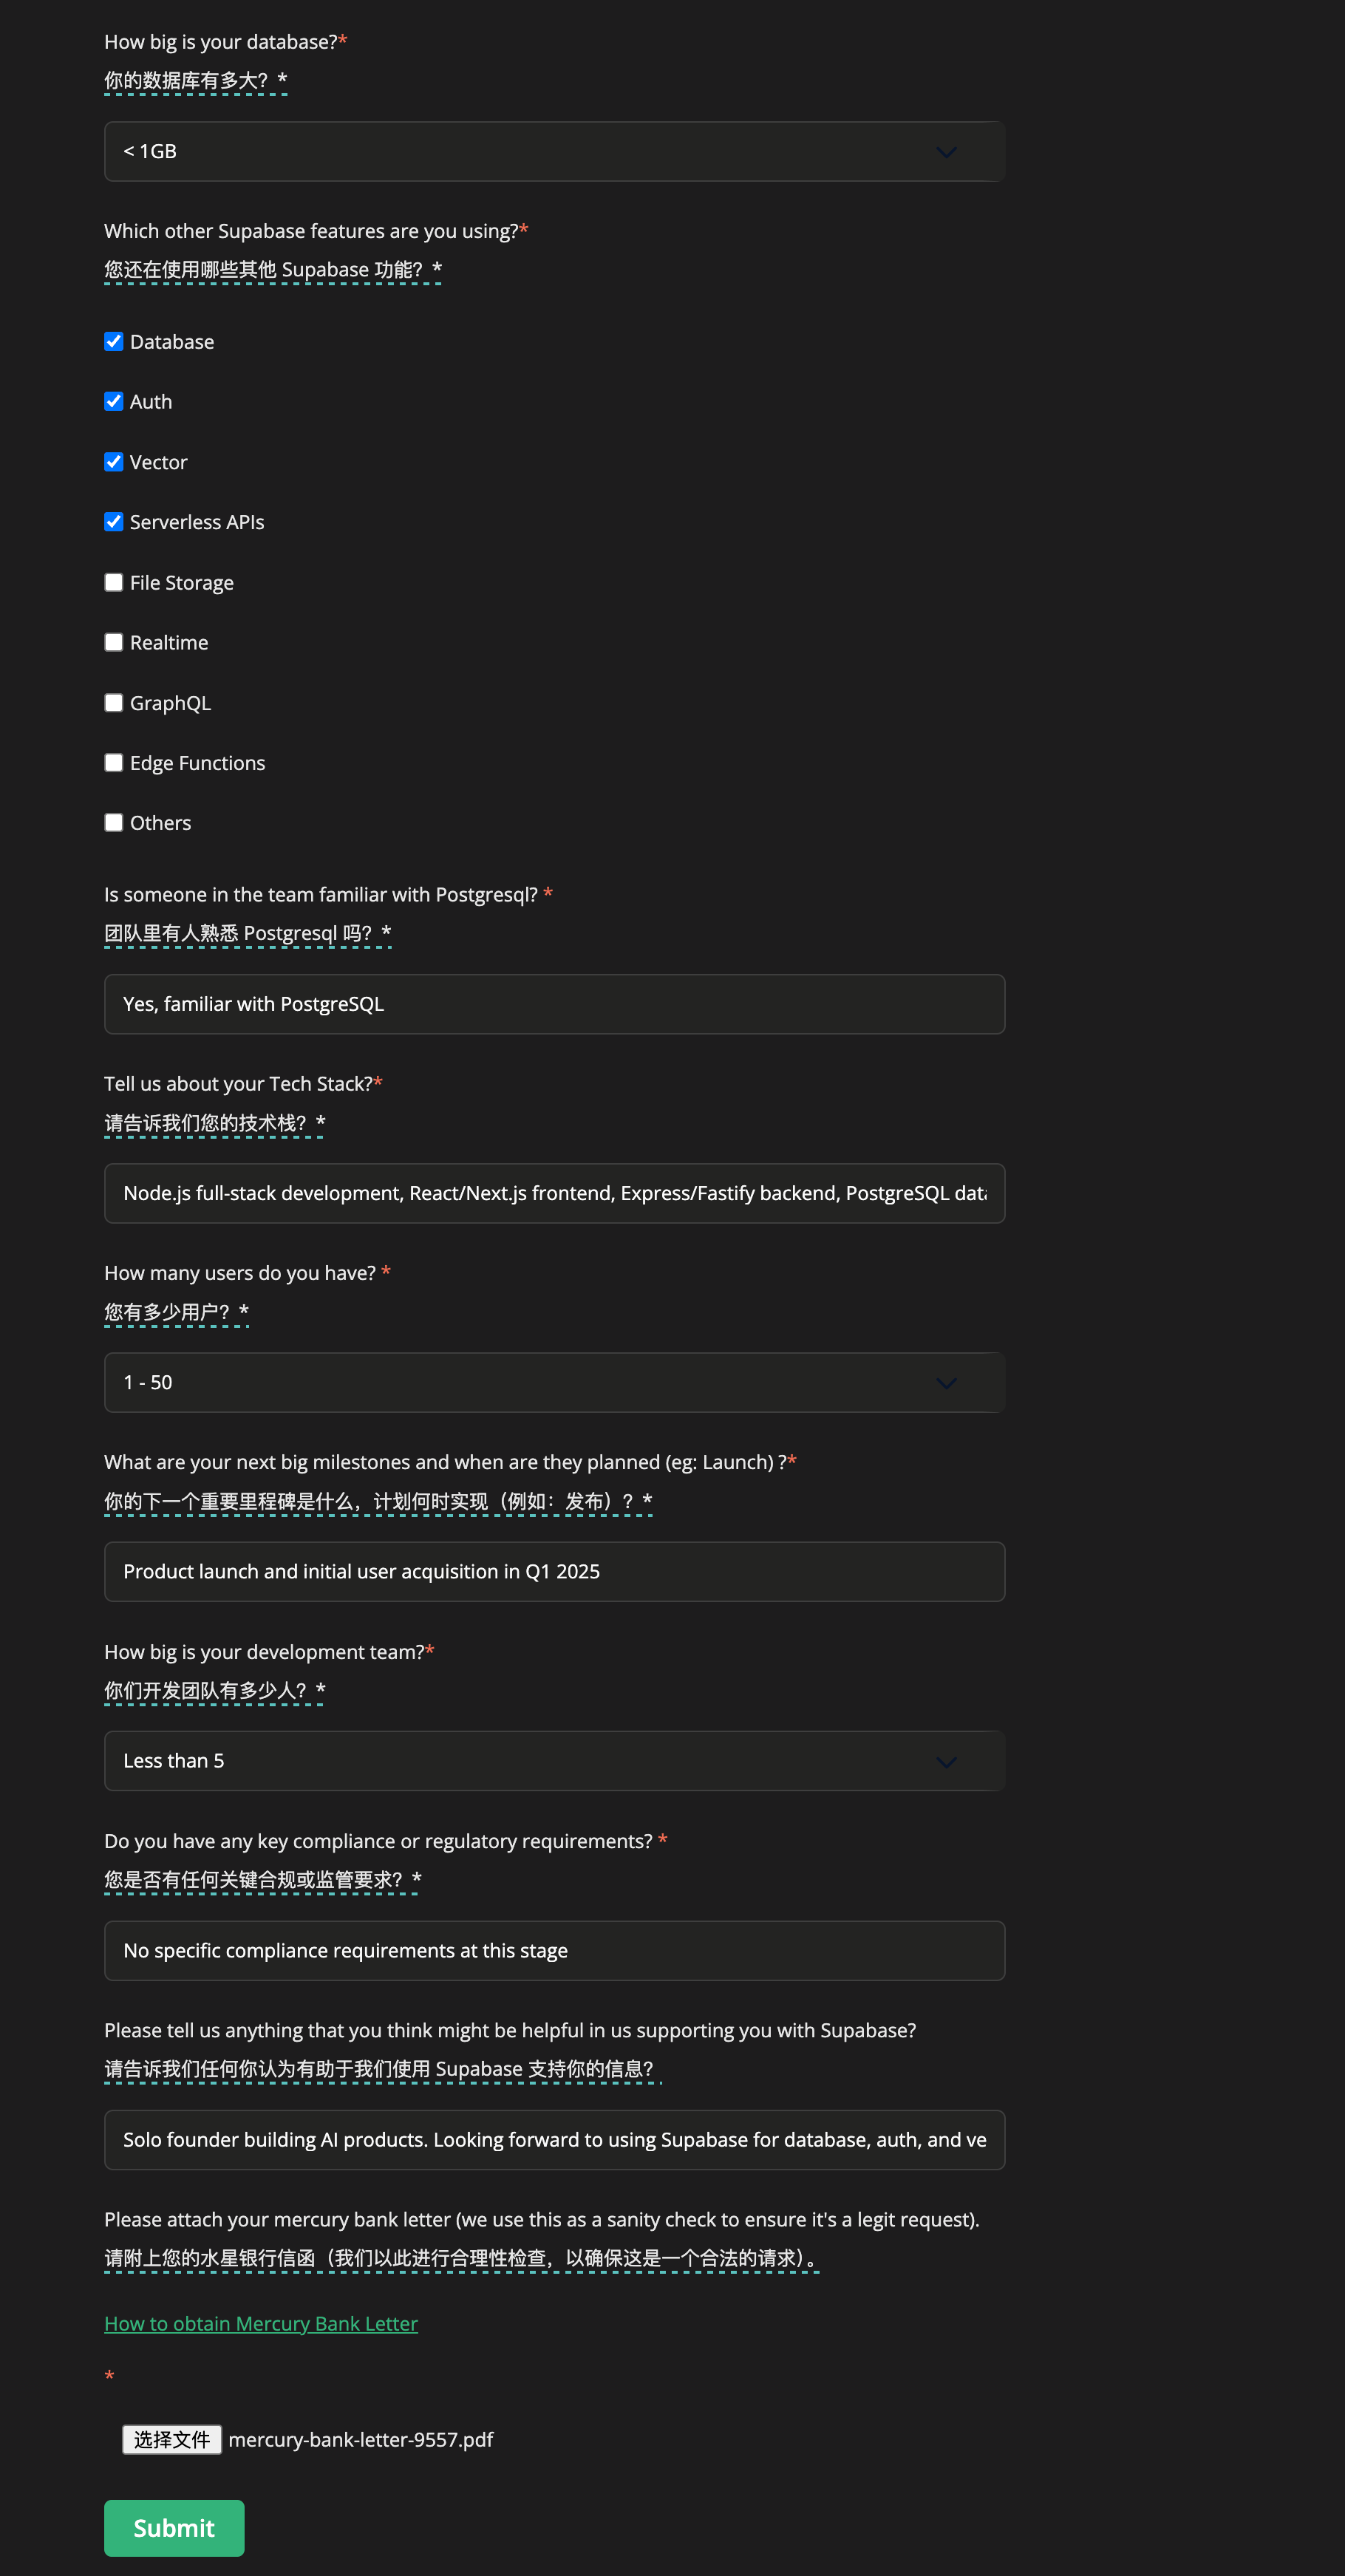The image size is (1345, 2576).
Task: Check the Edge Functions option
Action: [x=113, y=762]
